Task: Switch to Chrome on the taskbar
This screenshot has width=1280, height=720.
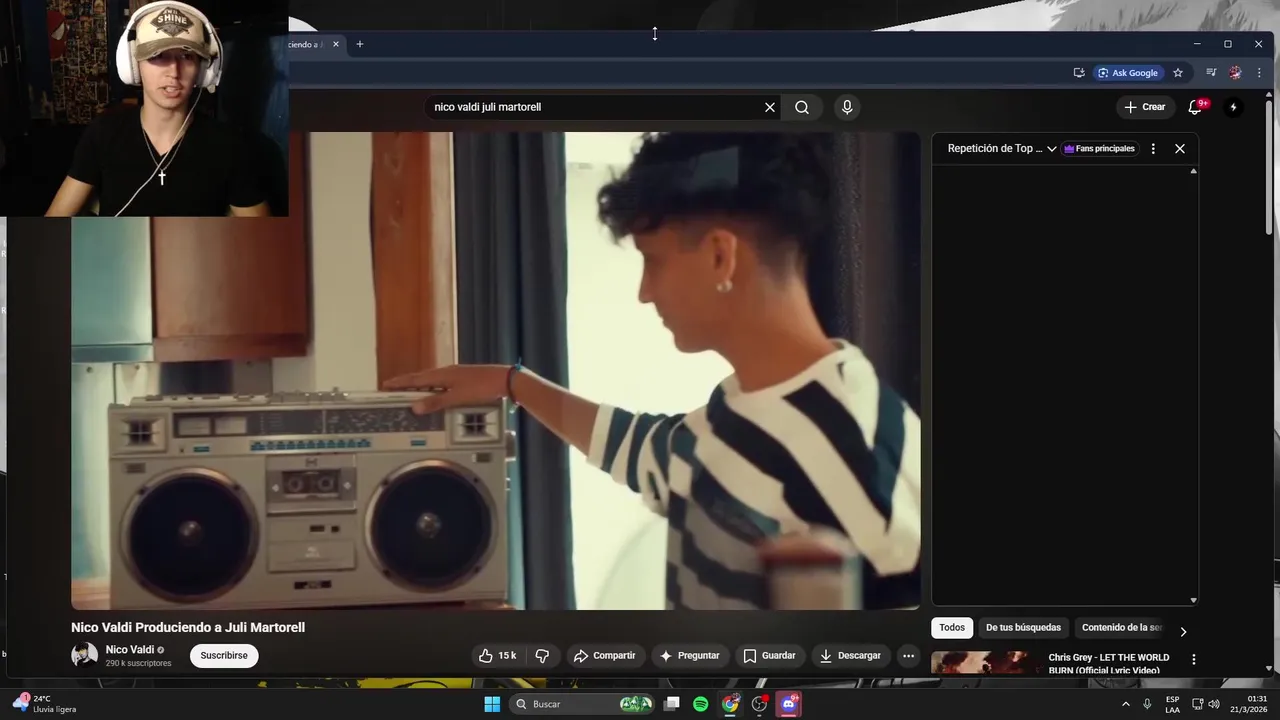Action: (731, 704)
